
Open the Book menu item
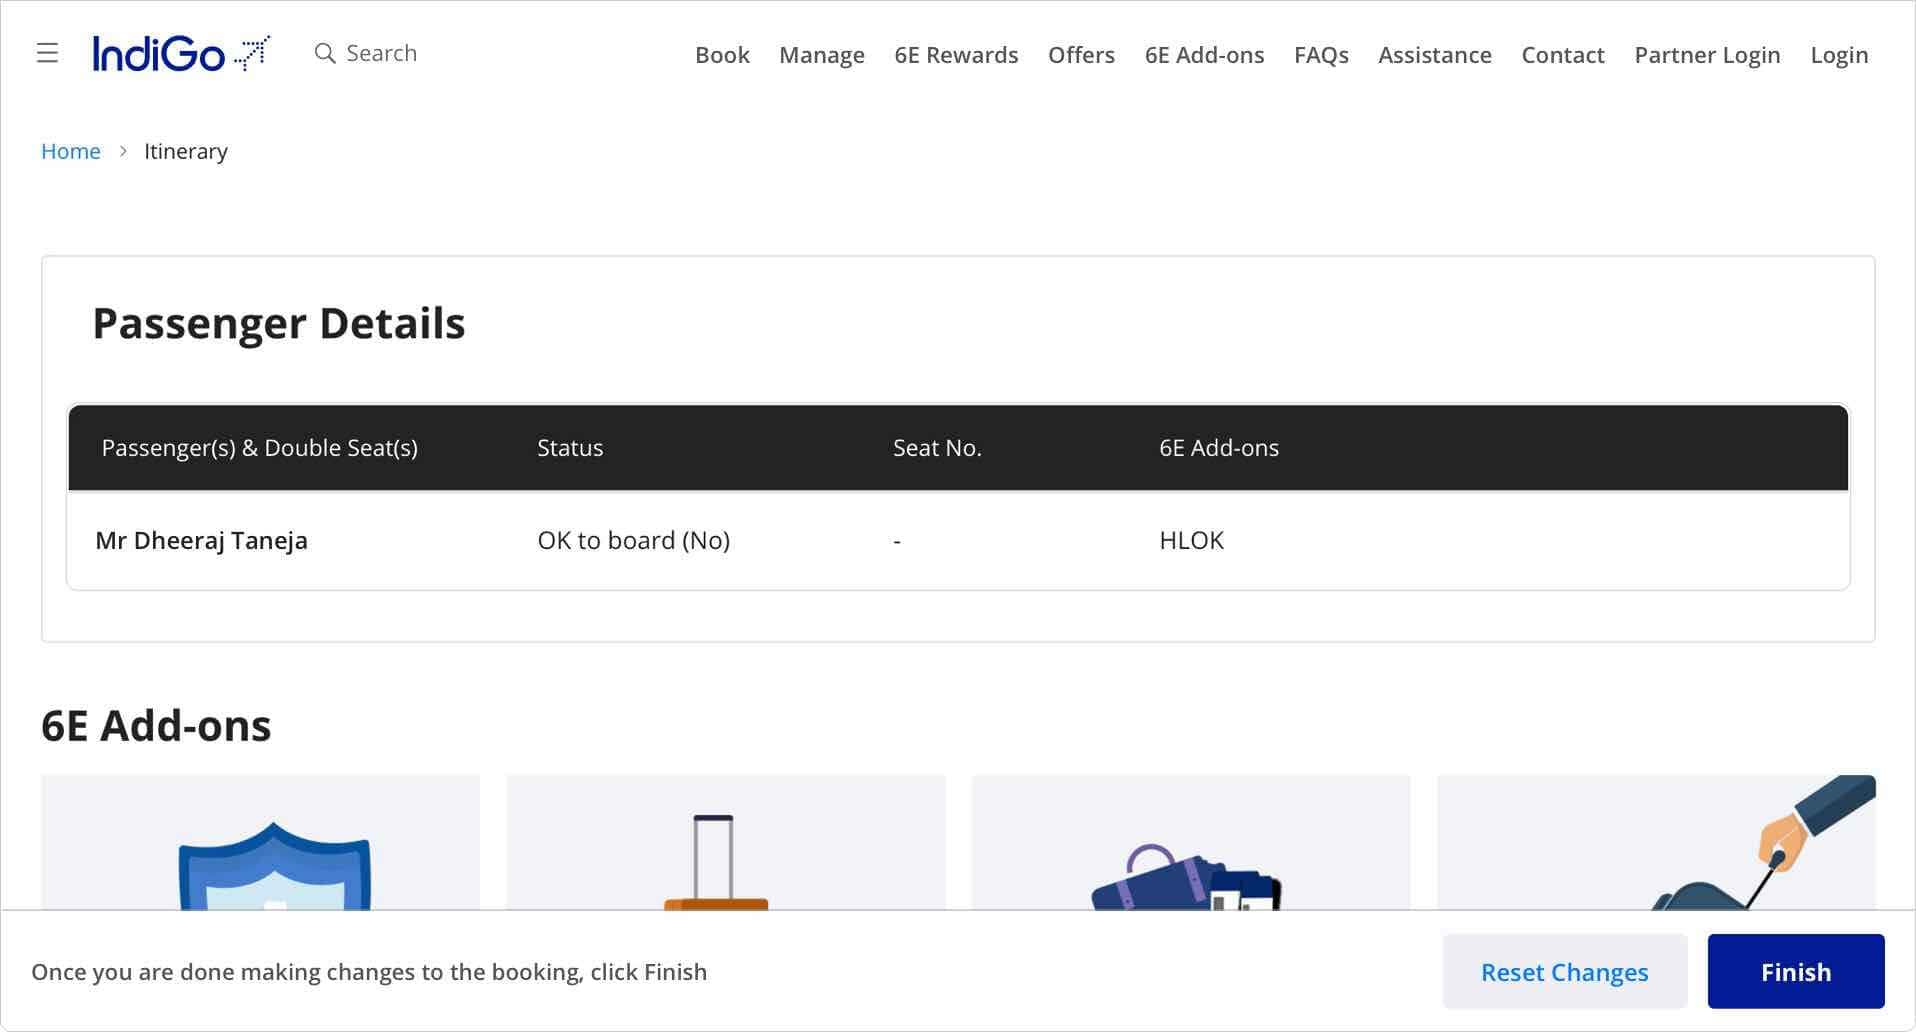722,55
